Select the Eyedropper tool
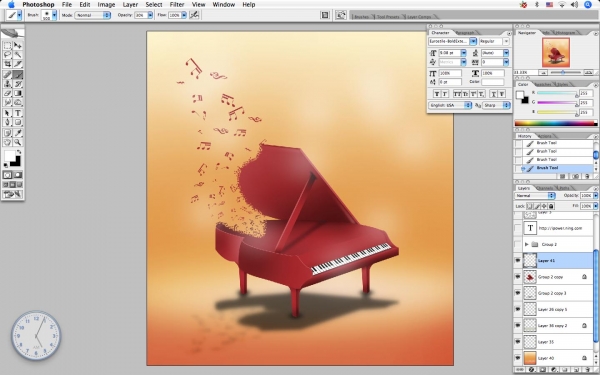The width and height of the screenshot is (600, 375). tap(18, 133)
